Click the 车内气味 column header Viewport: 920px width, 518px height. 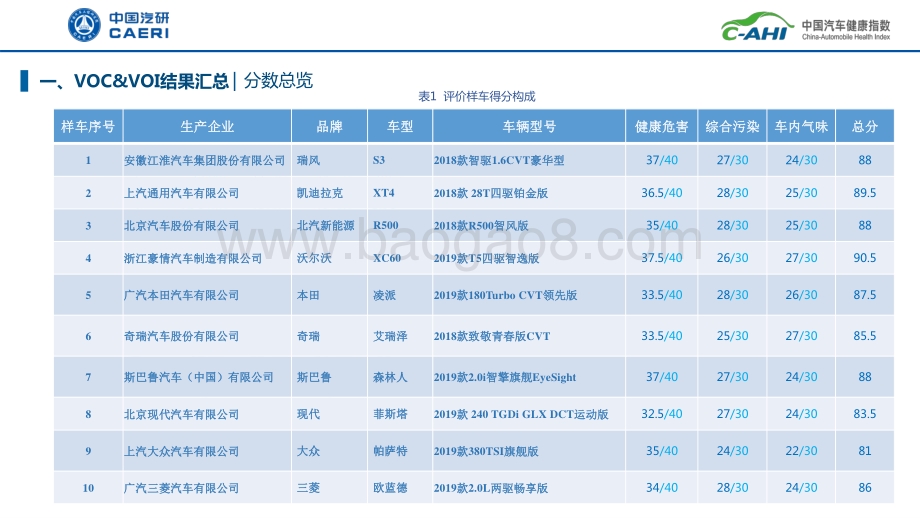pos(801,126)
